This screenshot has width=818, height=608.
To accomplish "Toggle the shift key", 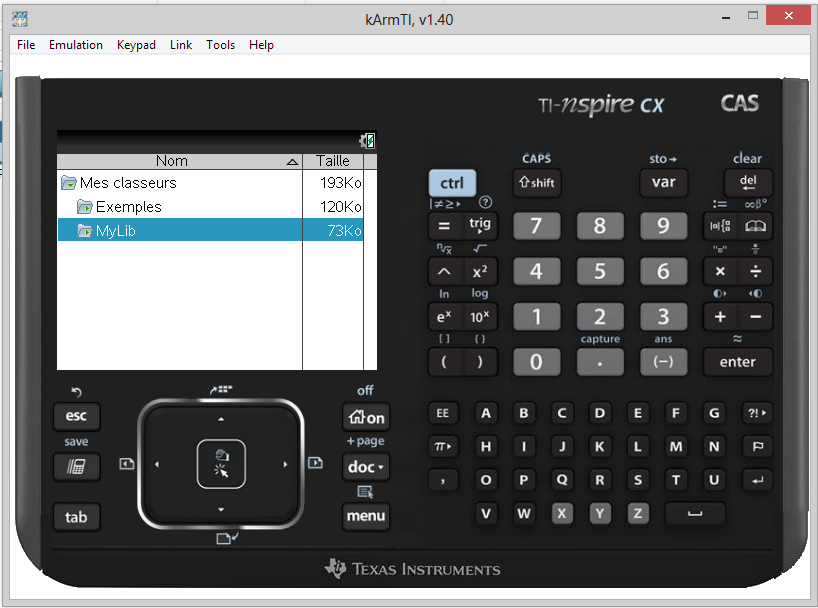I will (536, 183).
